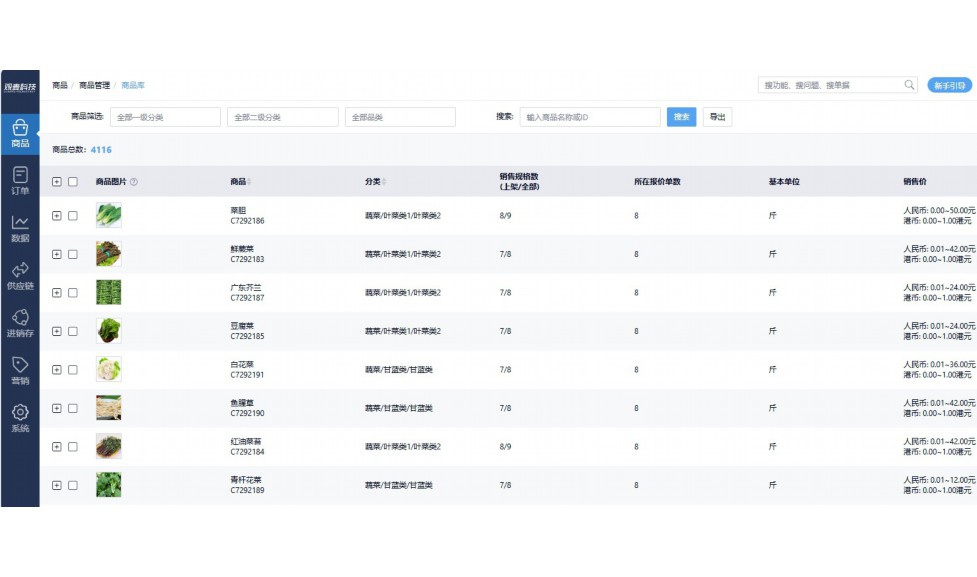Viewport: 977px width, 577px height.
Task: Click the 导出 export button
Action: 717,117
